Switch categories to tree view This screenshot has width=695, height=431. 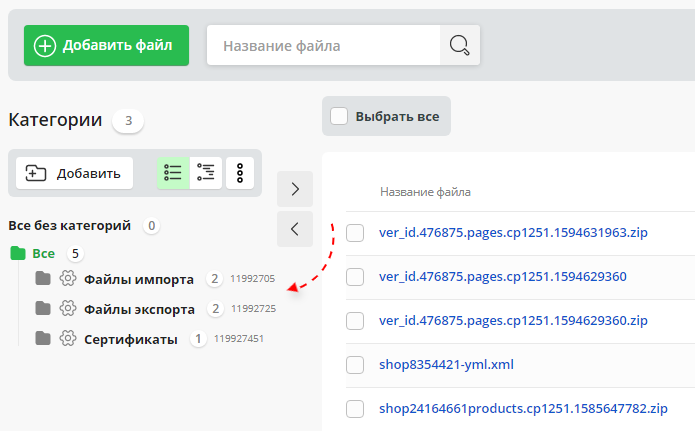(x=206, y=172)
